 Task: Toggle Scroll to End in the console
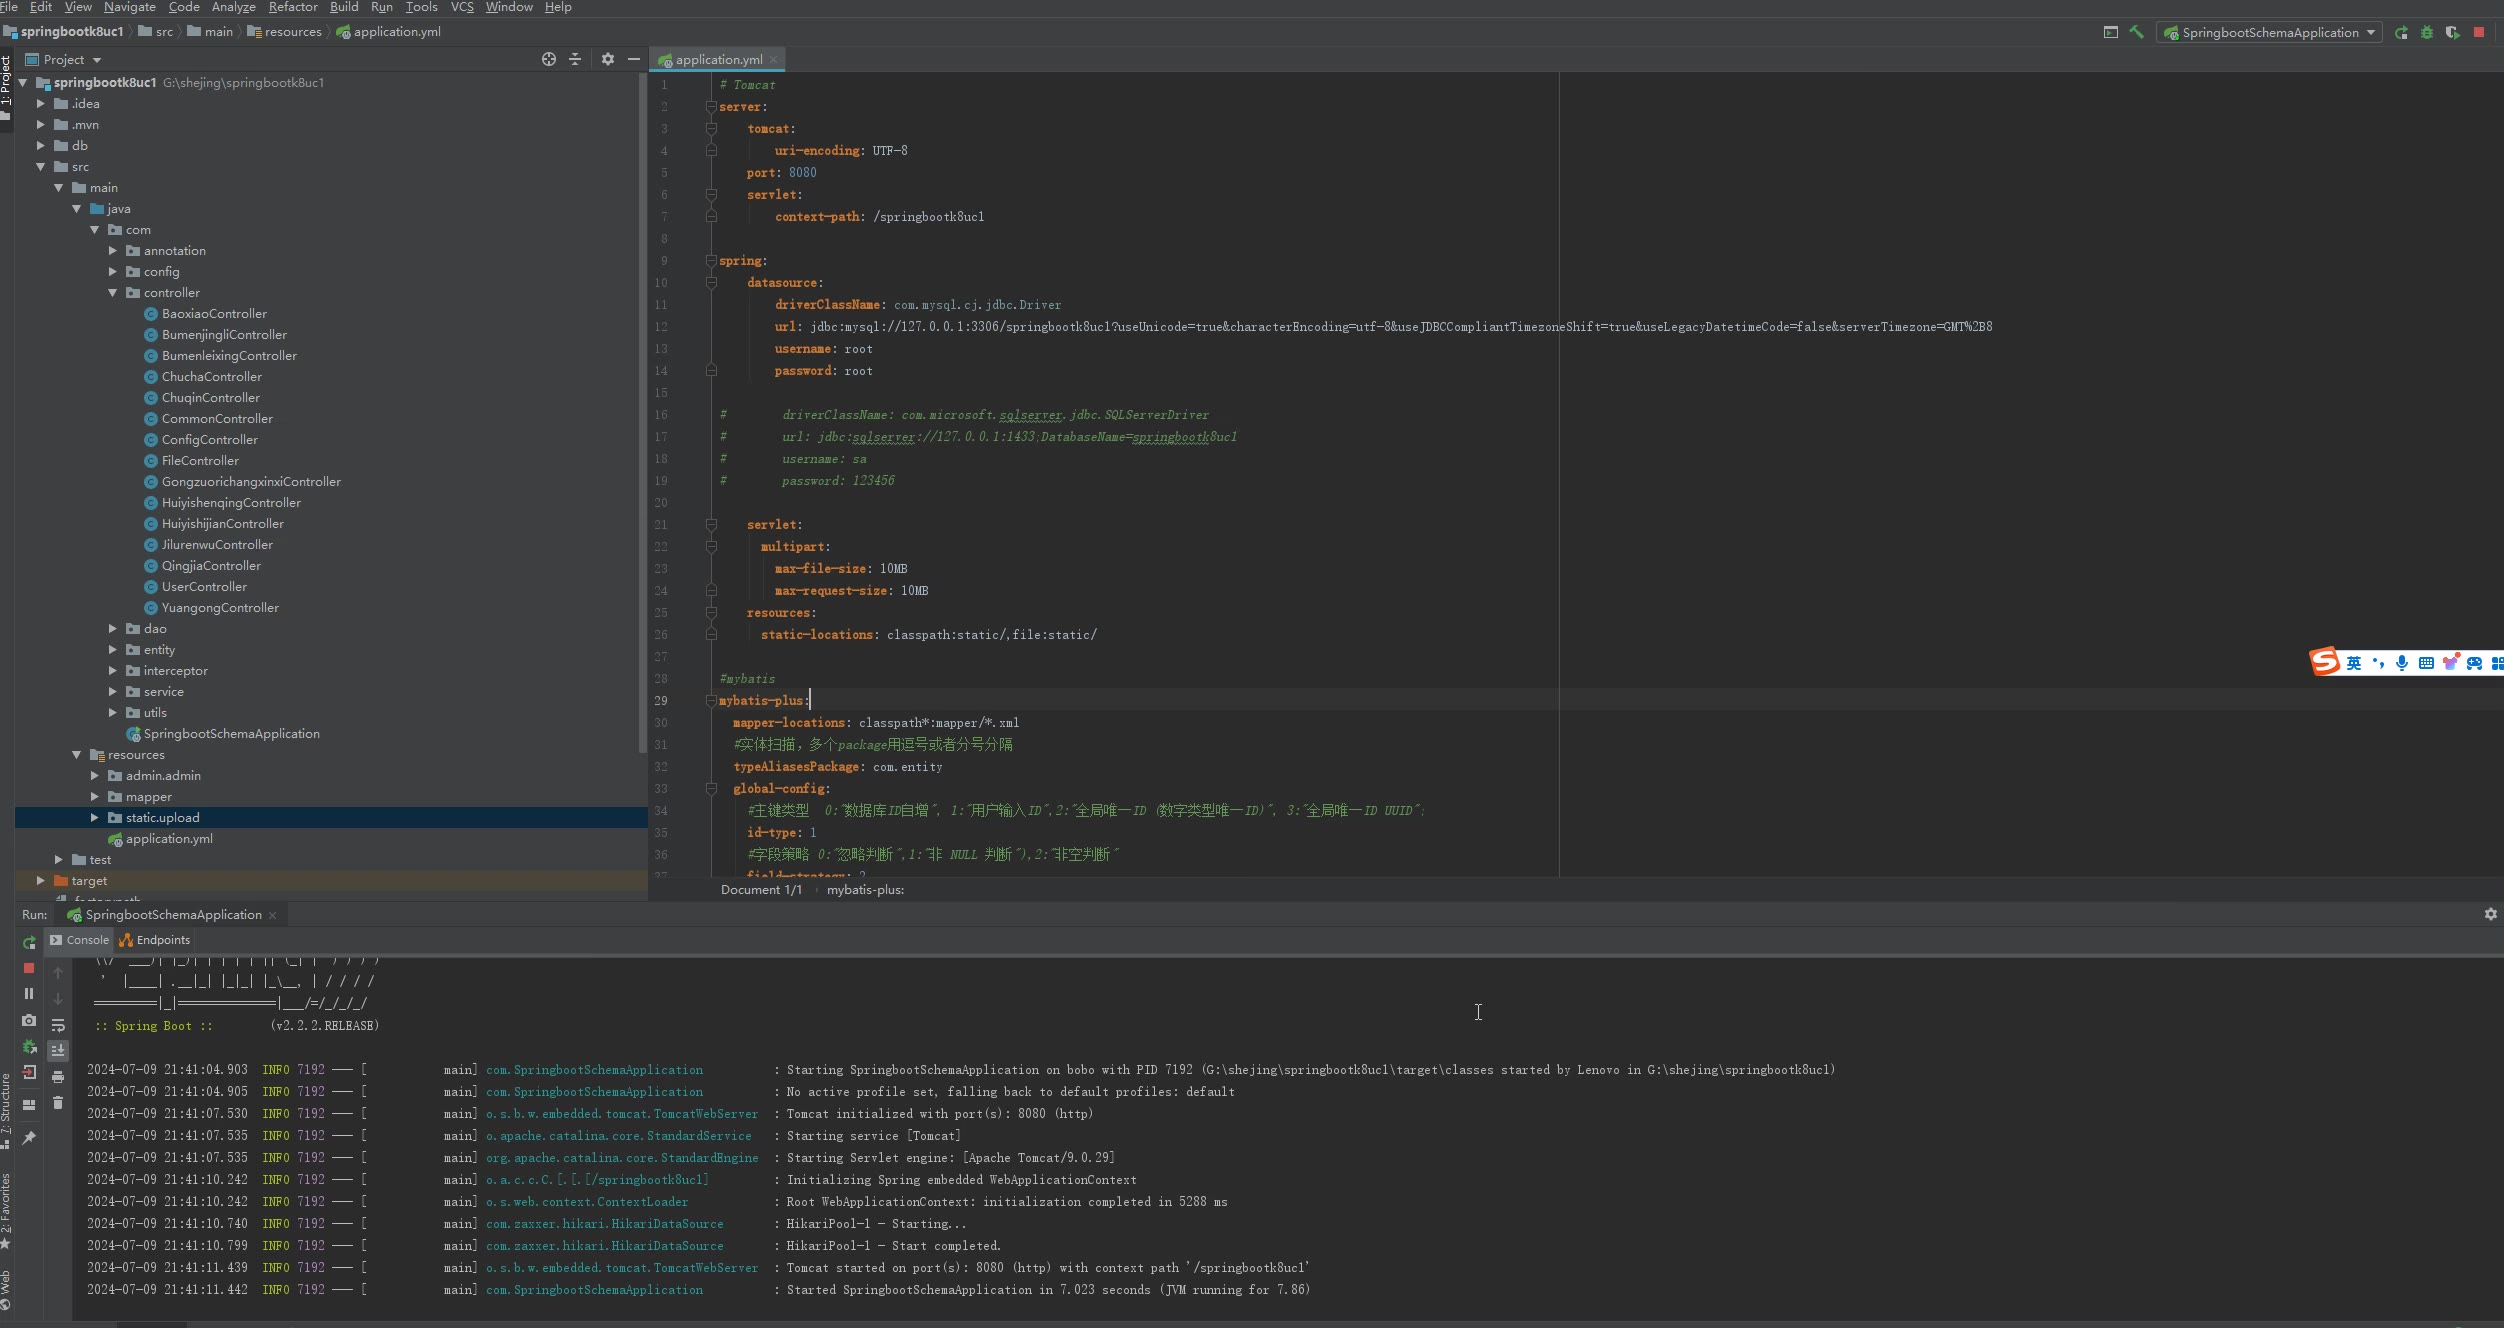coord(58,1050)
